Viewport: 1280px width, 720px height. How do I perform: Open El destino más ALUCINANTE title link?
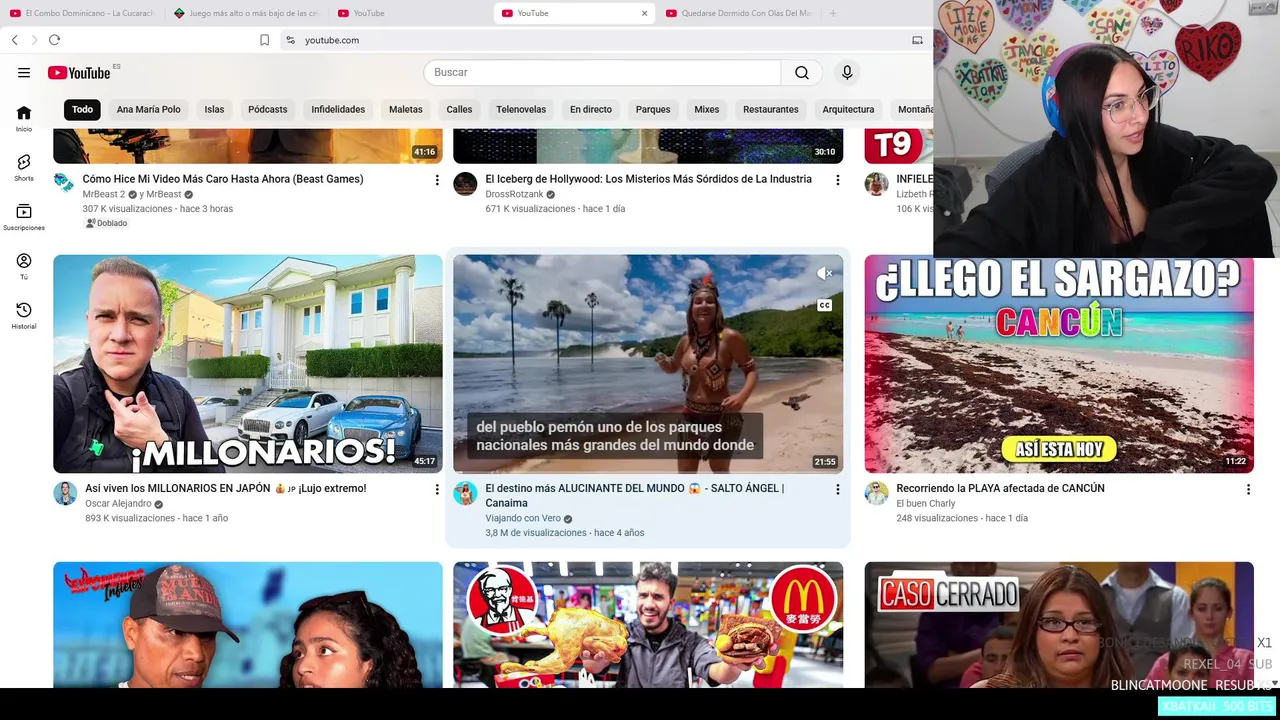(634, 495)
